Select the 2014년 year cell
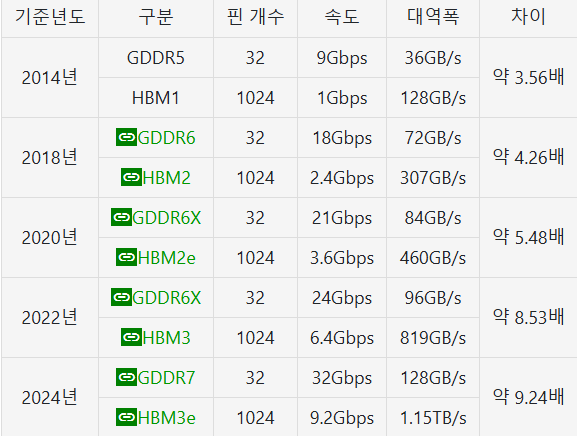Viewport: 577px width, 436px height. pos(50,78)
